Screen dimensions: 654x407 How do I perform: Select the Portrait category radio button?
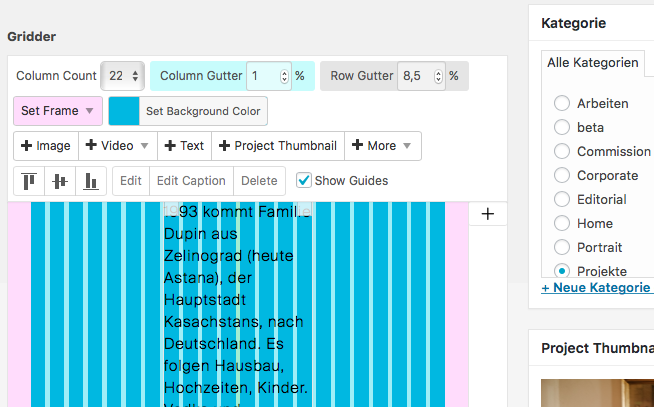[x=562, y=247]
